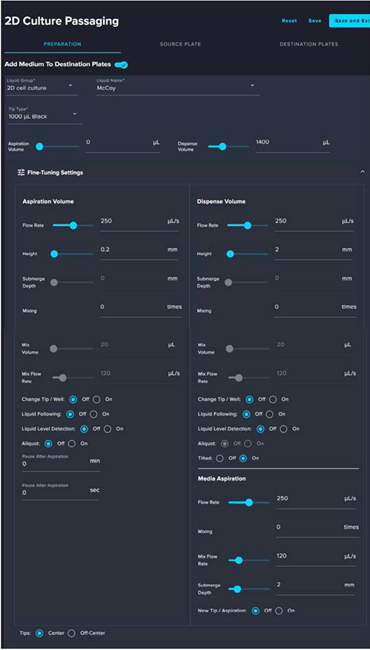The image size is (370, 650).
Task: Select Off for Aspiration Change Tip / Well
Action: coord(73,400)
